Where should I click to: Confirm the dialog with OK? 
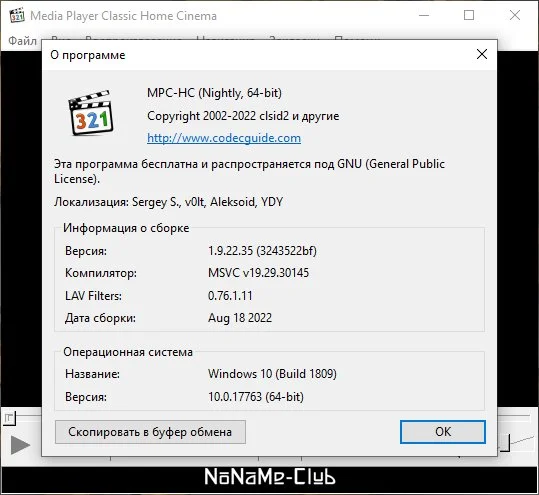pyautogui.click(x=443, y=432)
